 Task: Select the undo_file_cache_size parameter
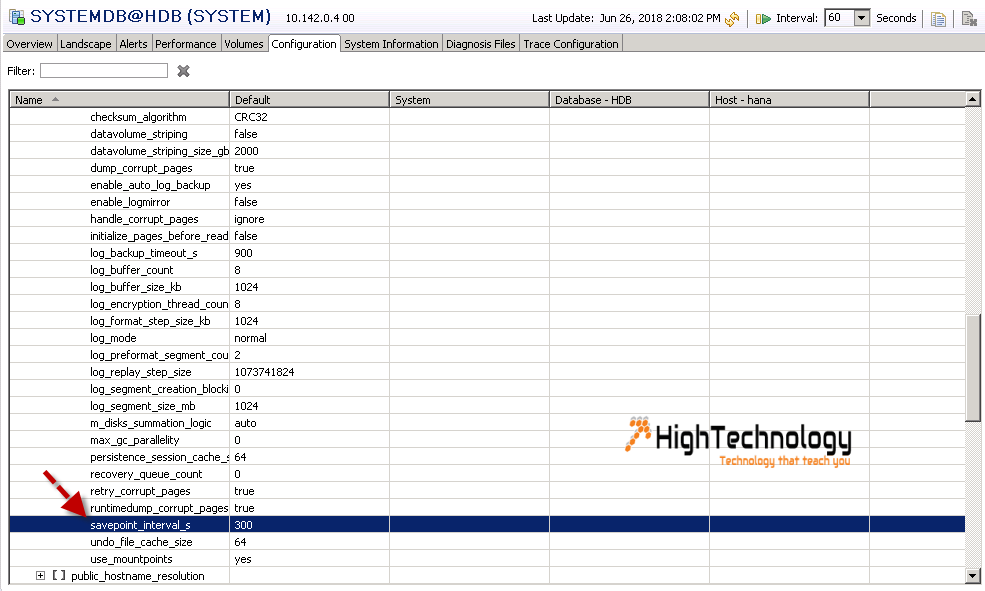tap(487, 541)
